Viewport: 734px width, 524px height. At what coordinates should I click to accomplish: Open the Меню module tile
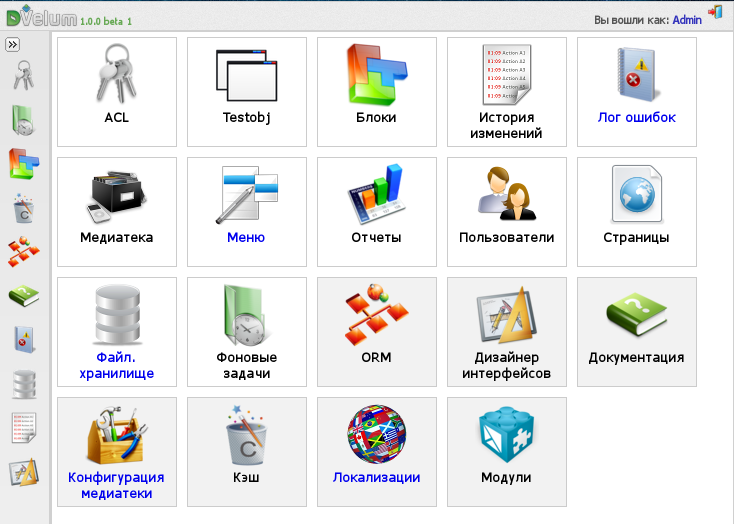(x=247, y=212)
